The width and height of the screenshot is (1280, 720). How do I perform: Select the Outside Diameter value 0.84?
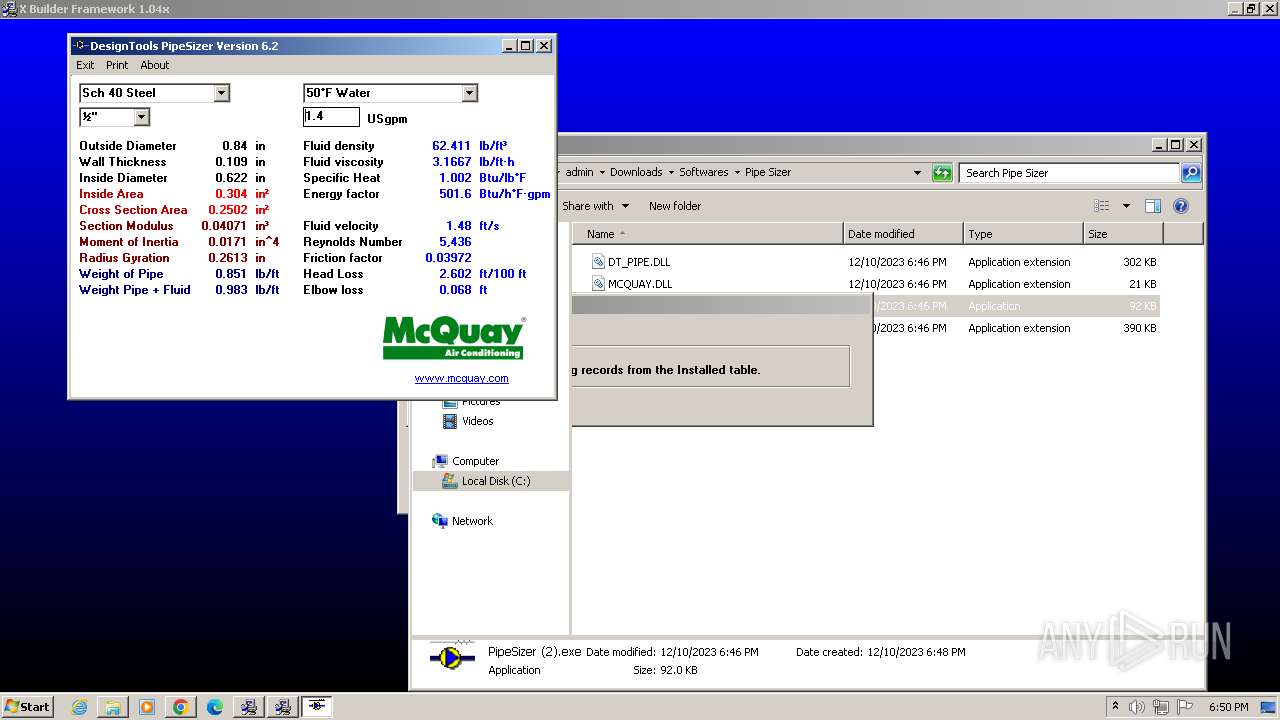(235, 146)
